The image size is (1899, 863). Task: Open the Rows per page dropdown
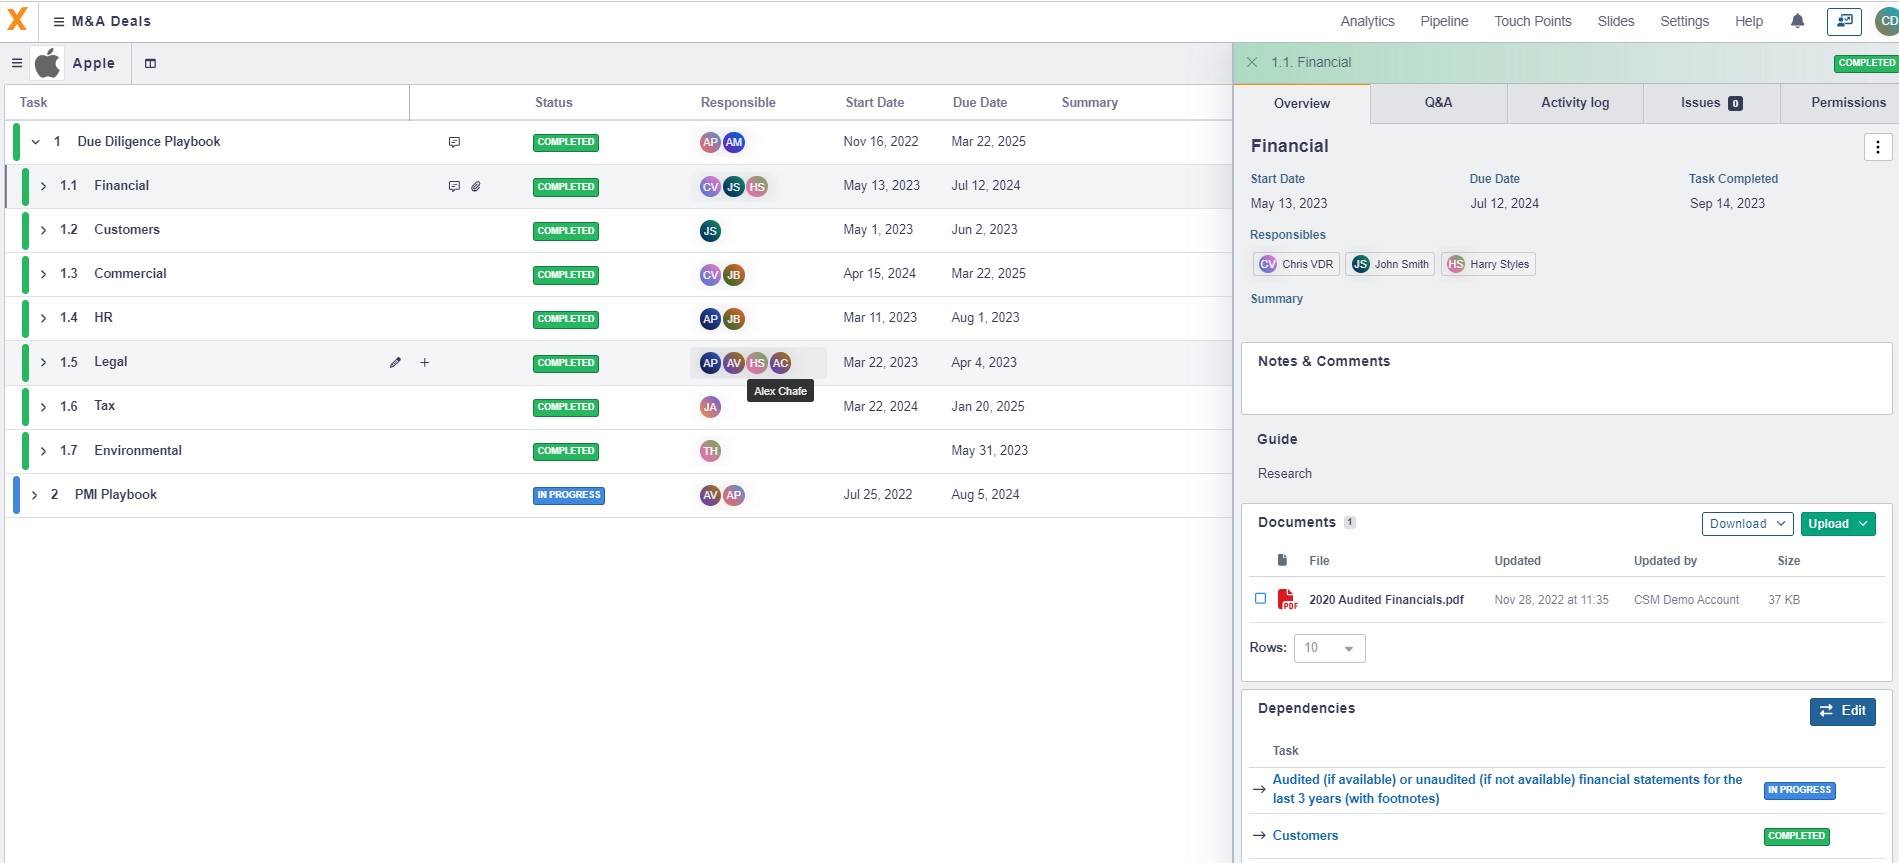1329,648
